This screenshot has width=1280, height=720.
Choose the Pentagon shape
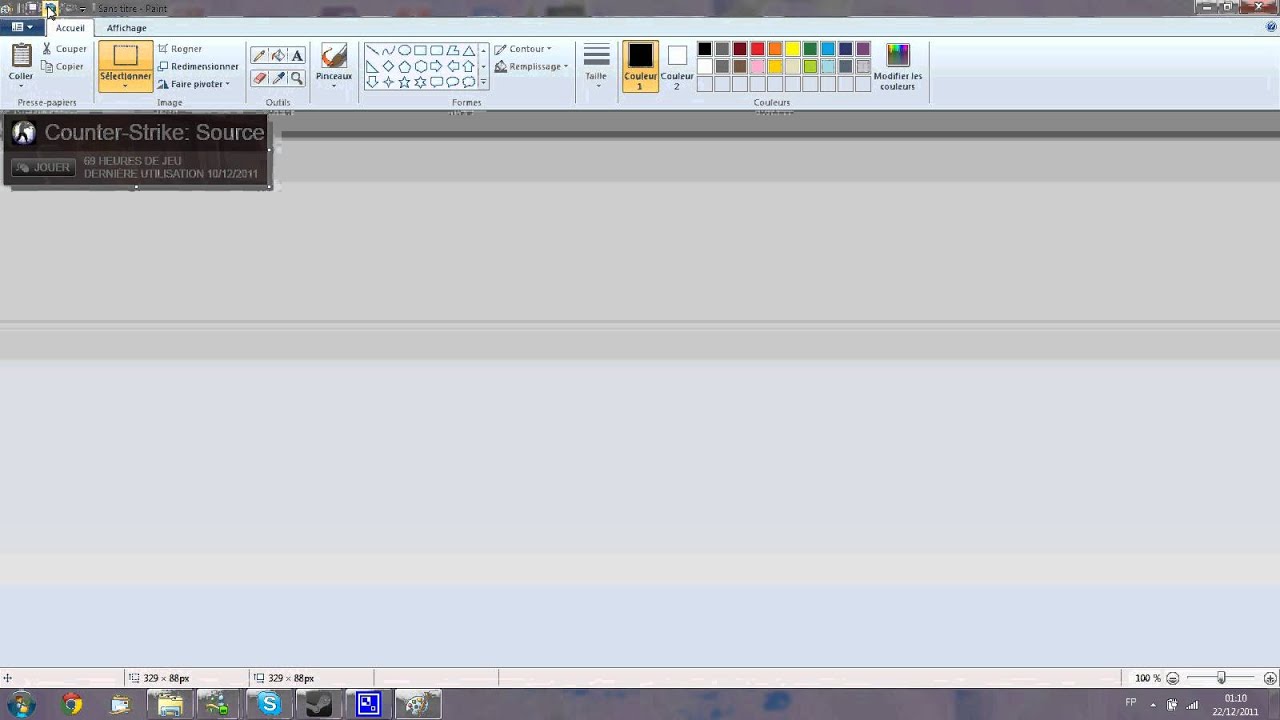(x=404, y=66)
